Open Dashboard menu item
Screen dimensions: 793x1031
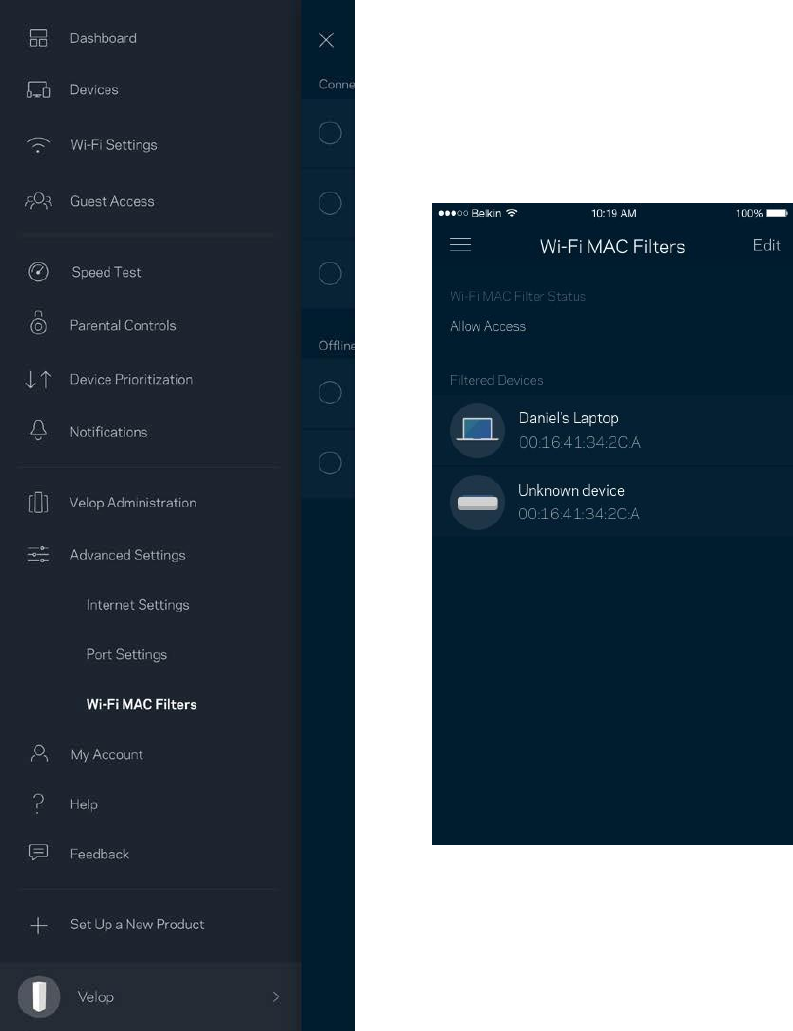103,38
